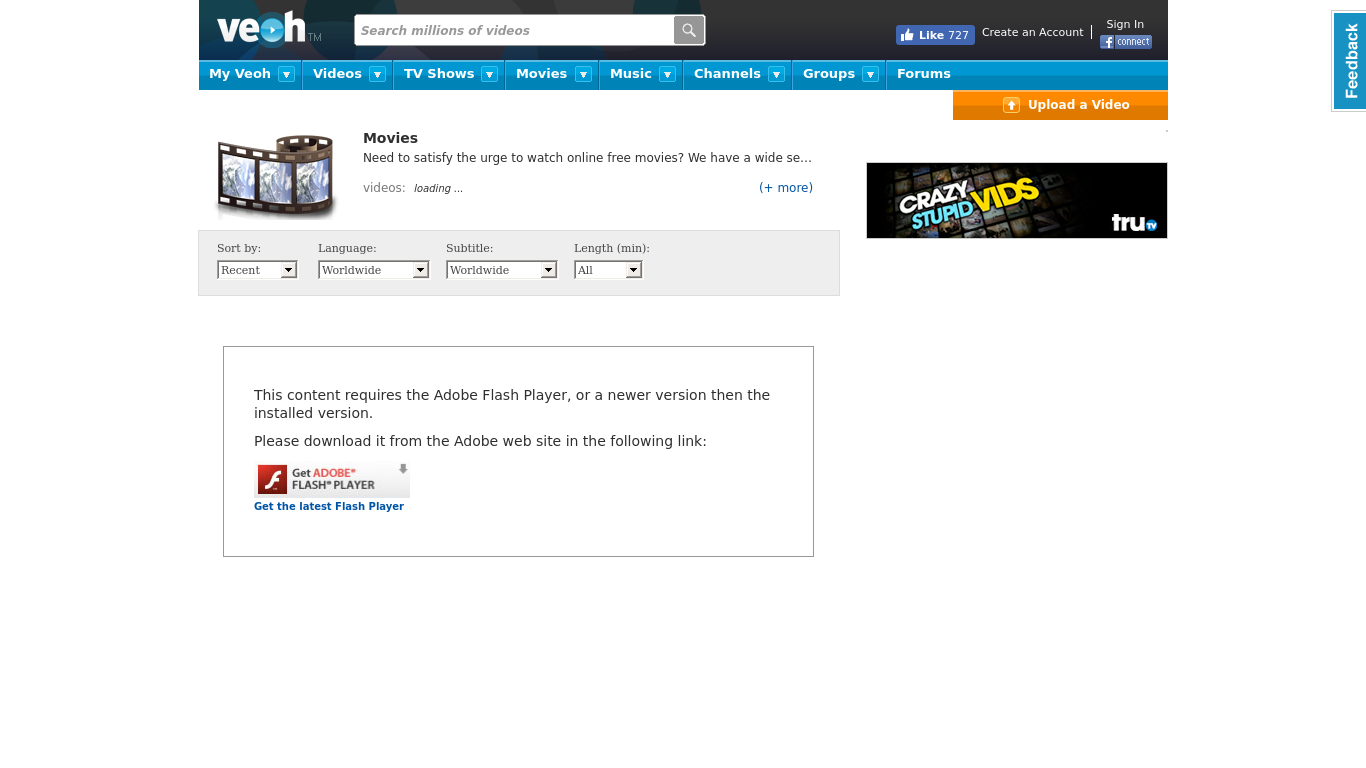Viewport: 1366px width, 768px height.
Task: Expand the TV Shows menu arrow
Action: [489, 74]
